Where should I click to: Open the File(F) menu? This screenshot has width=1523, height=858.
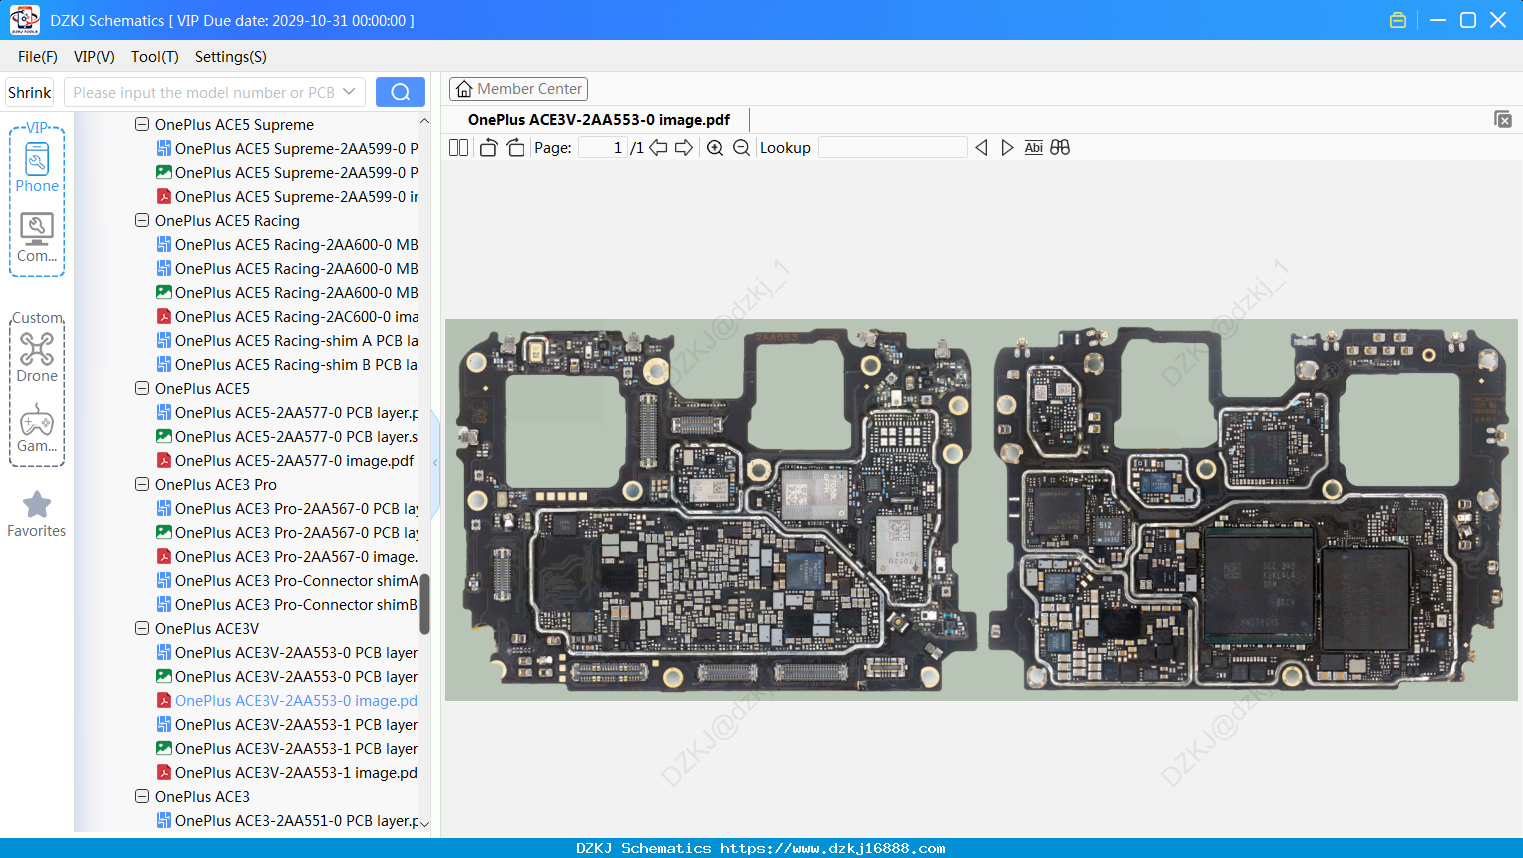coord(37,57)
